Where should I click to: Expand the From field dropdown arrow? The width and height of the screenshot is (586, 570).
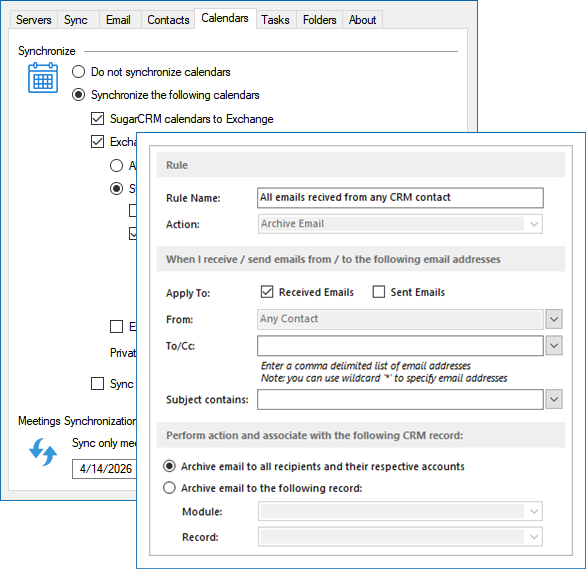click(x=554, y=319)
